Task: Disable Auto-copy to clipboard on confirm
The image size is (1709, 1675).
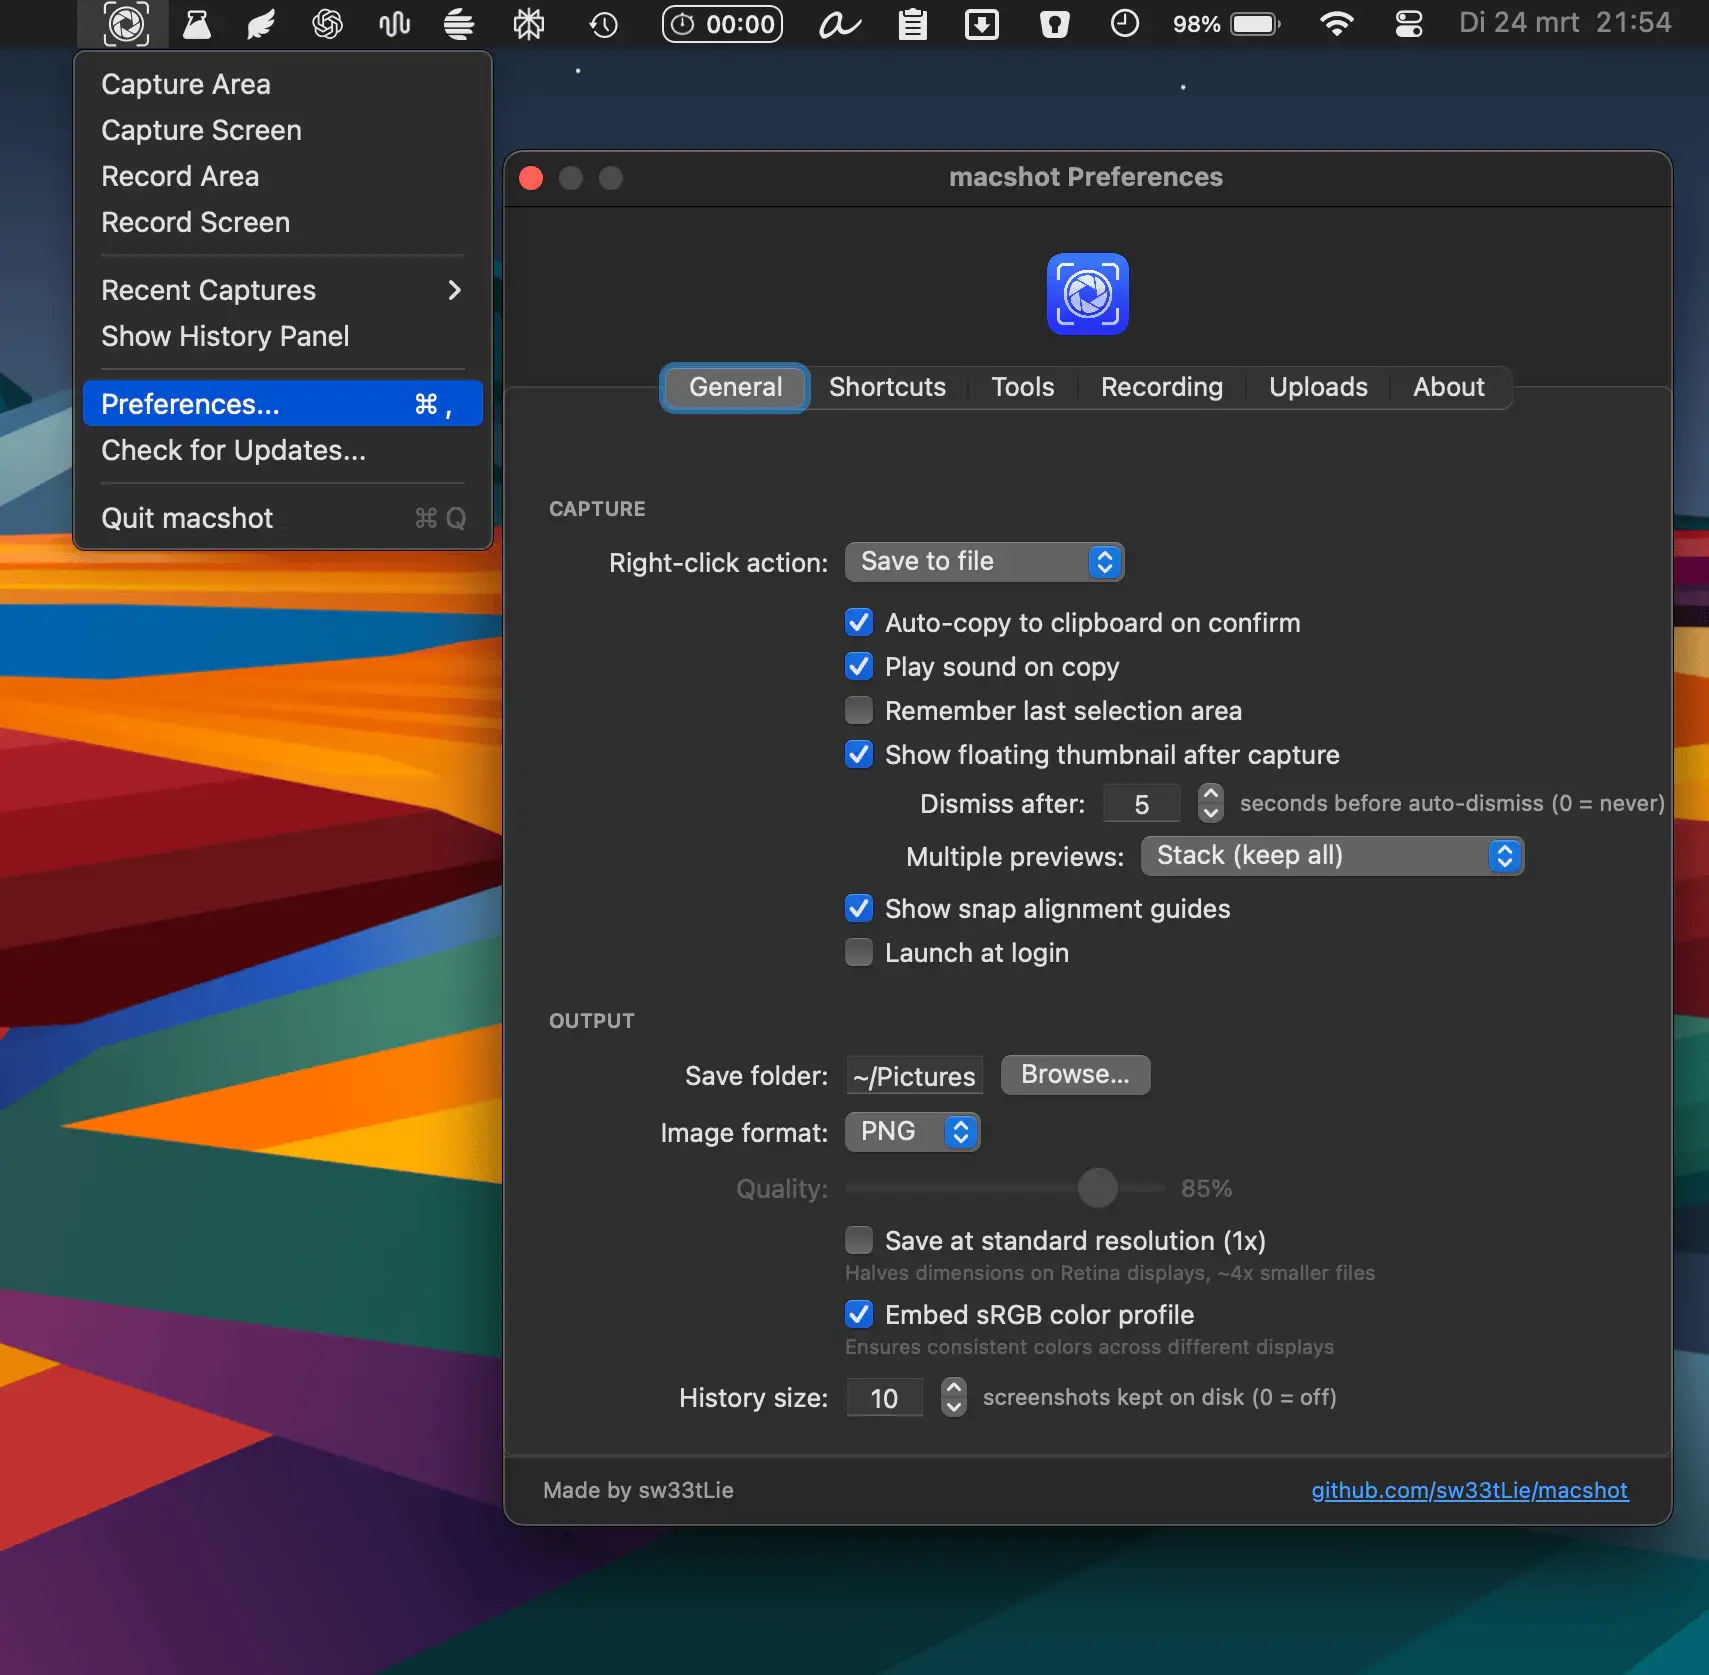Action: [x=859, y=623]
